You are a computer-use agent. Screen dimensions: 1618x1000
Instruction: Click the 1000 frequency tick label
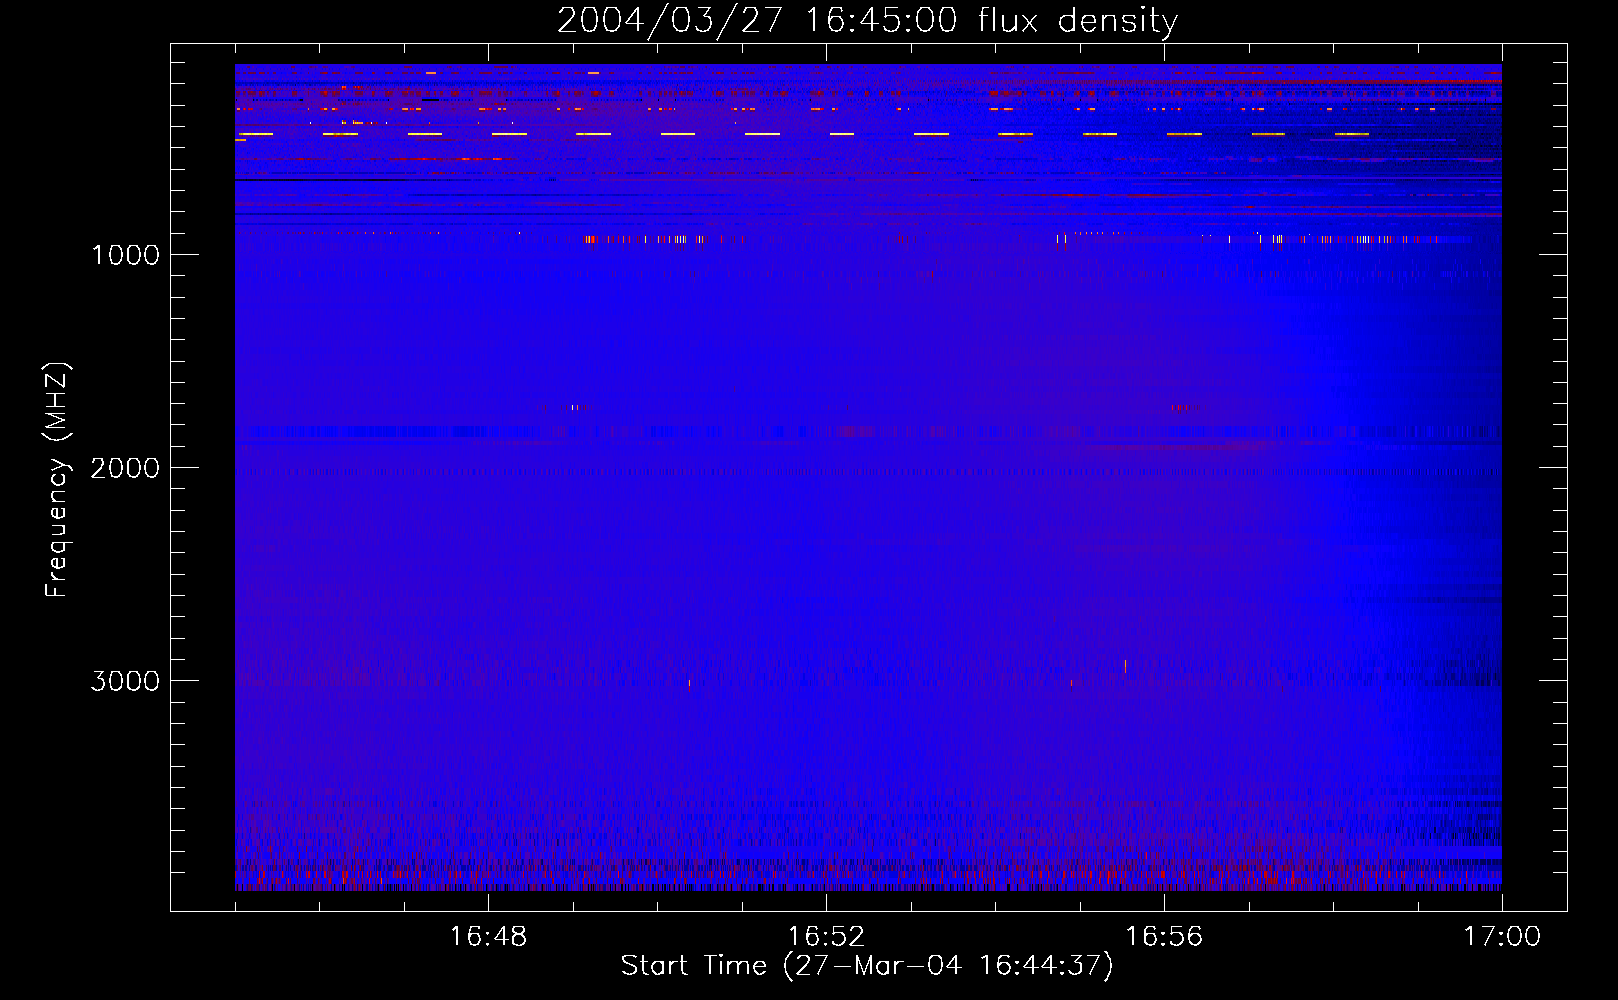coord(125,255)
